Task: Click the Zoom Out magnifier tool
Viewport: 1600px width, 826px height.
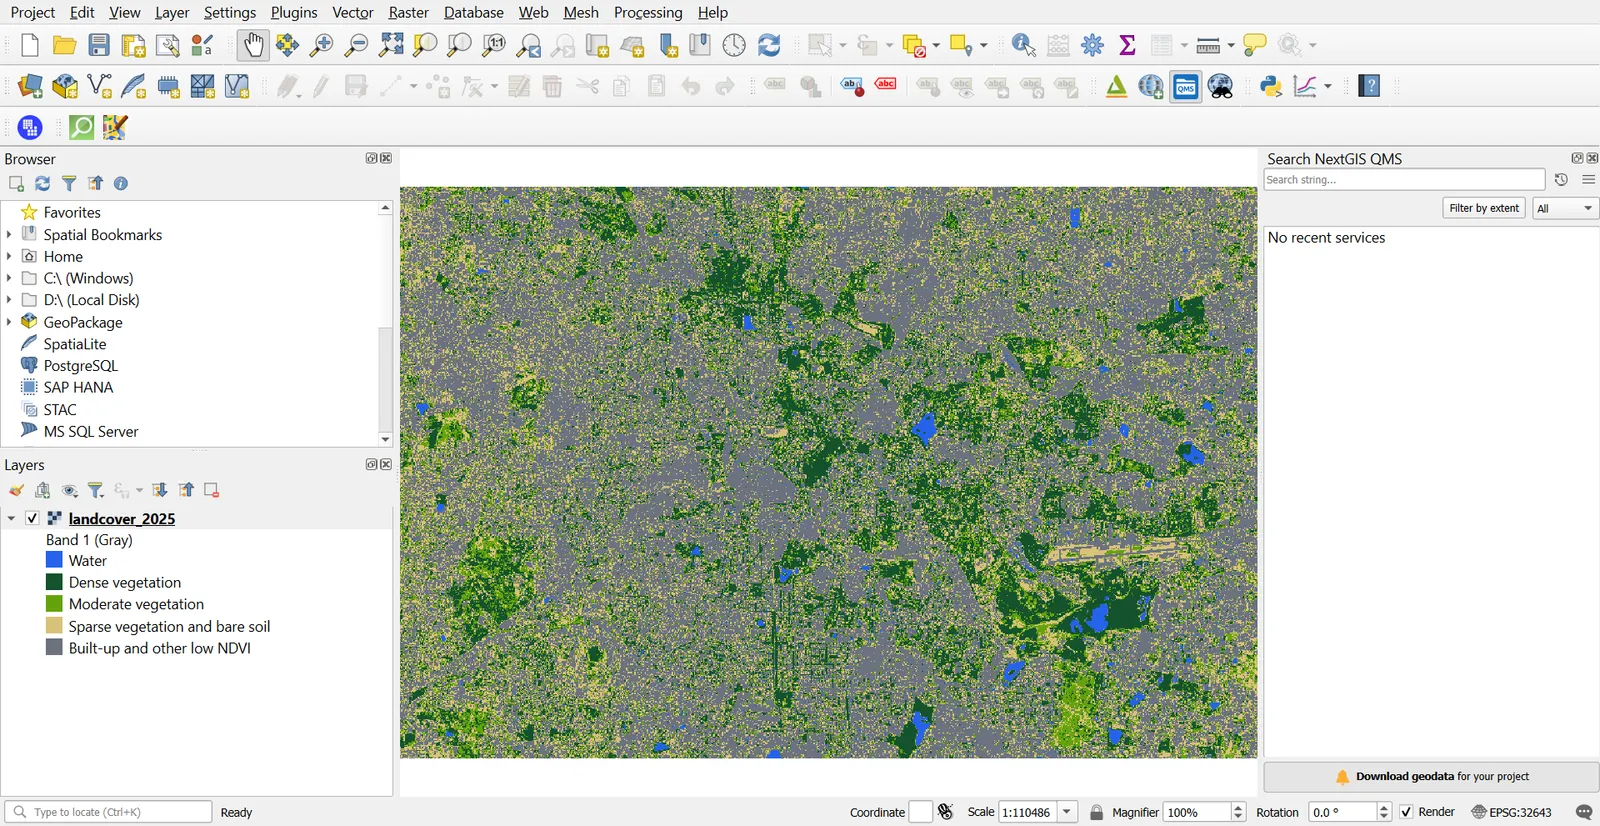Action: (x=356, y=45)
